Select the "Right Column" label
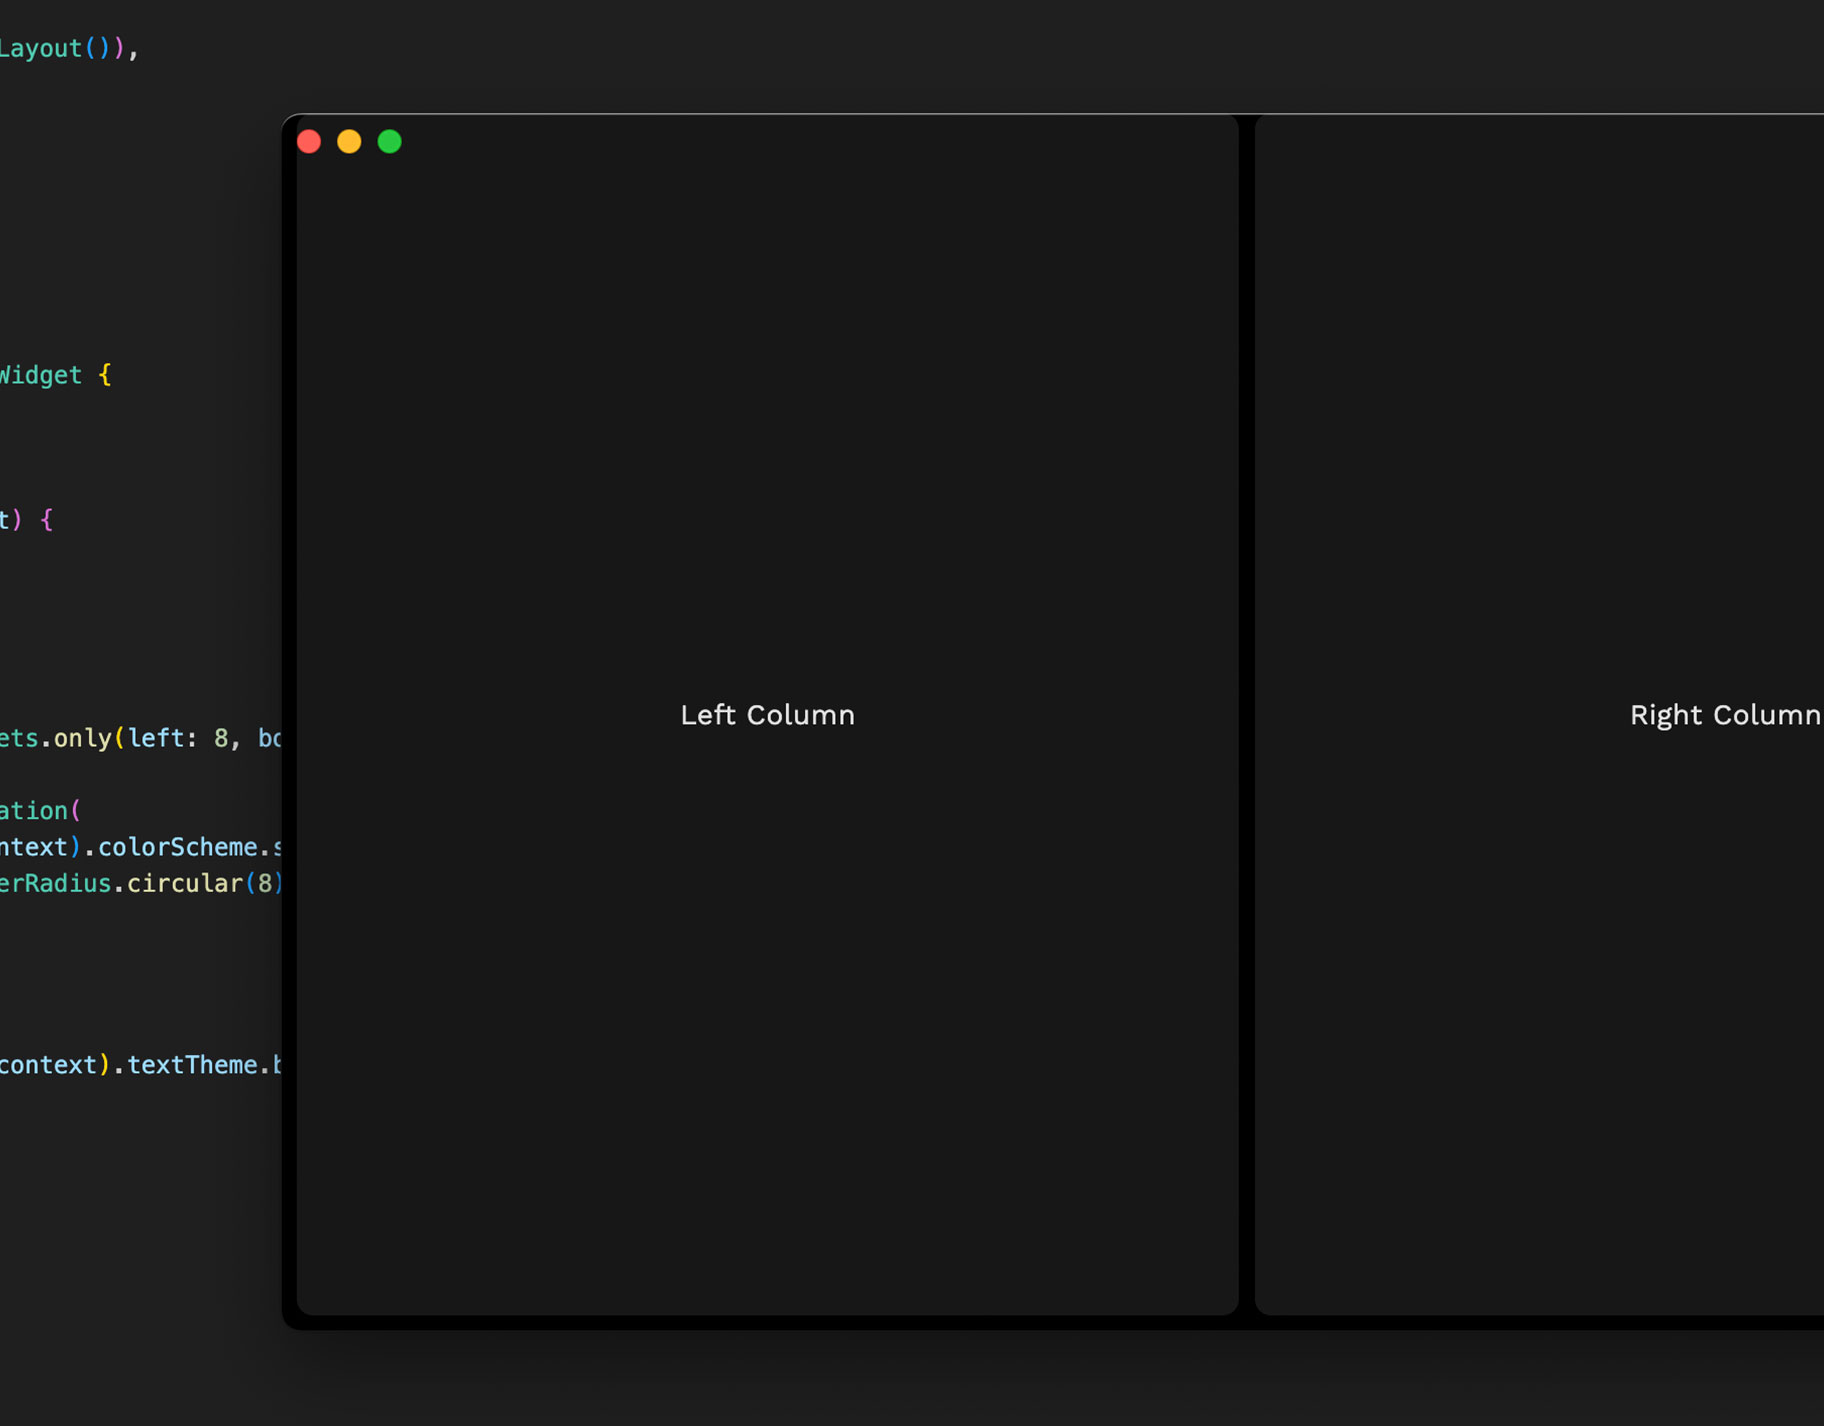This screenshot has height=1426, width=1824. click(1726, 715)
